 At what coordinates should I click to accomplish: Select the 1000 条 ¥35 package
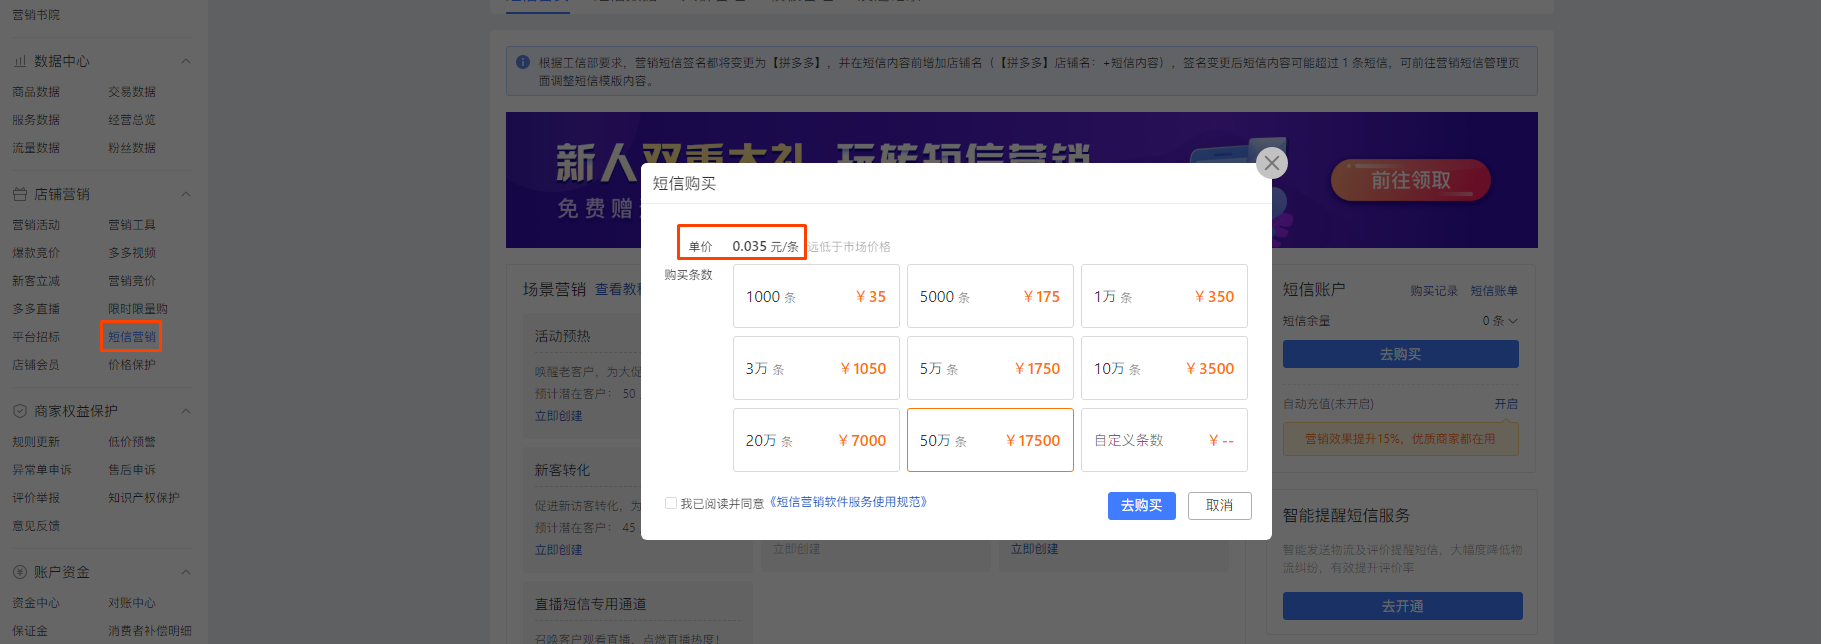coord(816,296)
